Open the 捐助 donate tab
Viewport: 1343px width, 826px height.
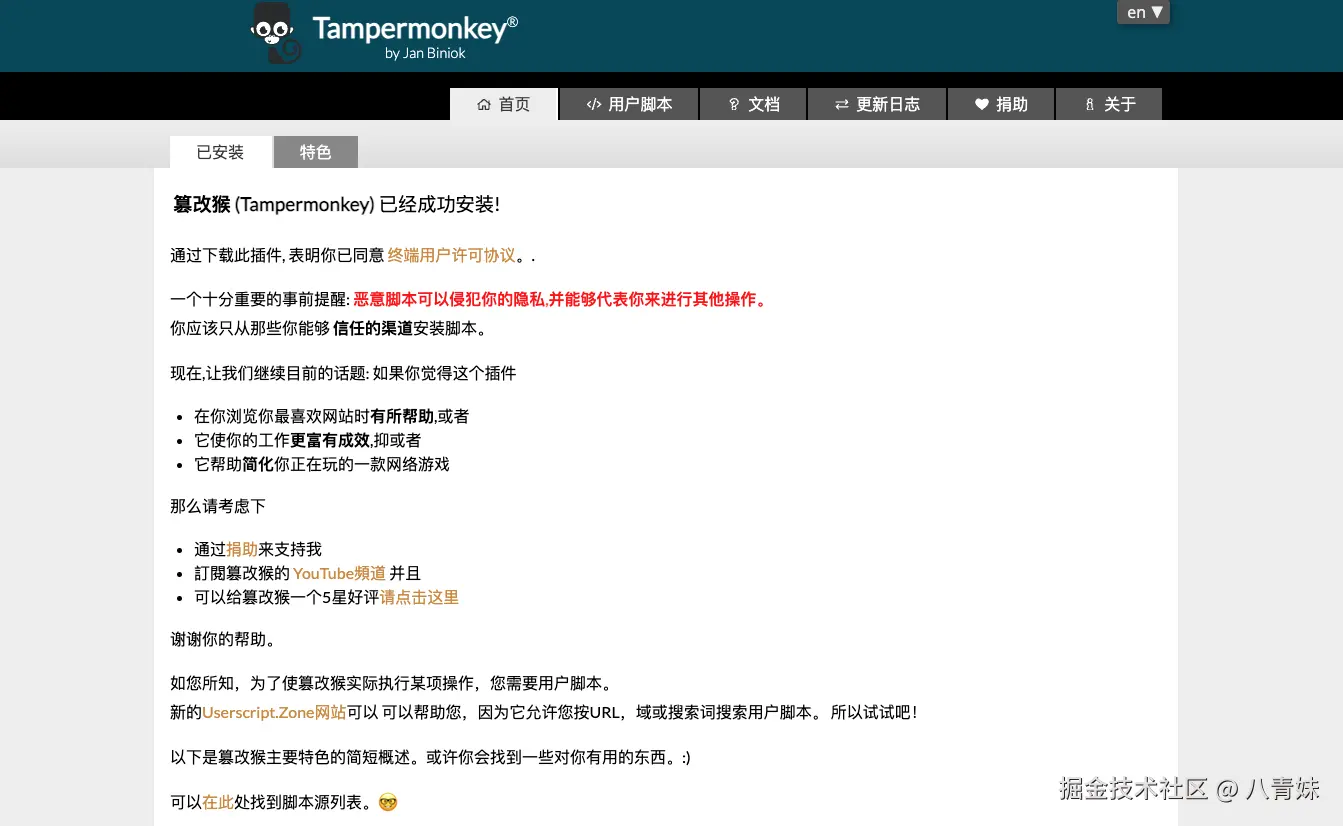pos(1001,104)
